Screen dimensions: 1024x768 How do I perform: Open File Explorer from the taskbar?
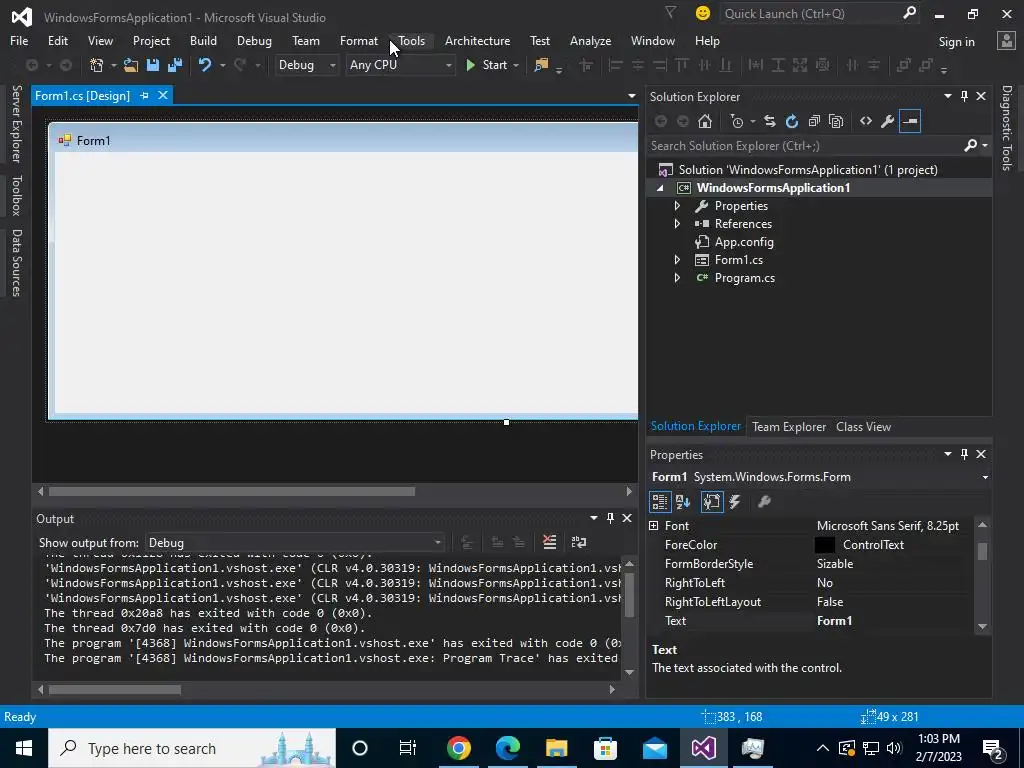tap(556, 748)
